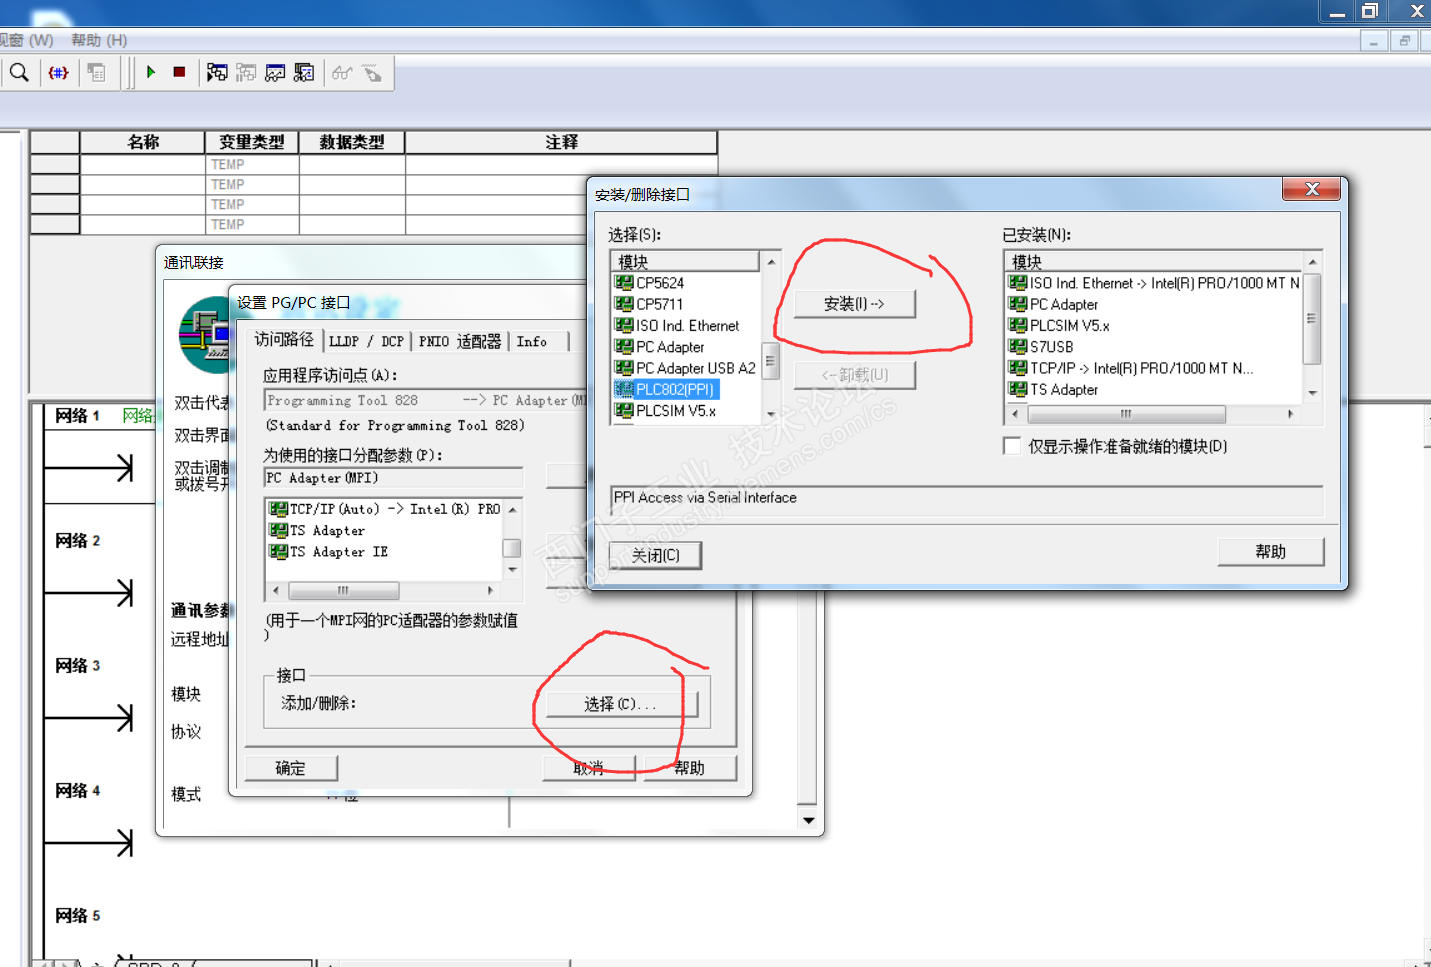
Task: Click the green Run (play) toolbar icon
Action: (151, 72)
